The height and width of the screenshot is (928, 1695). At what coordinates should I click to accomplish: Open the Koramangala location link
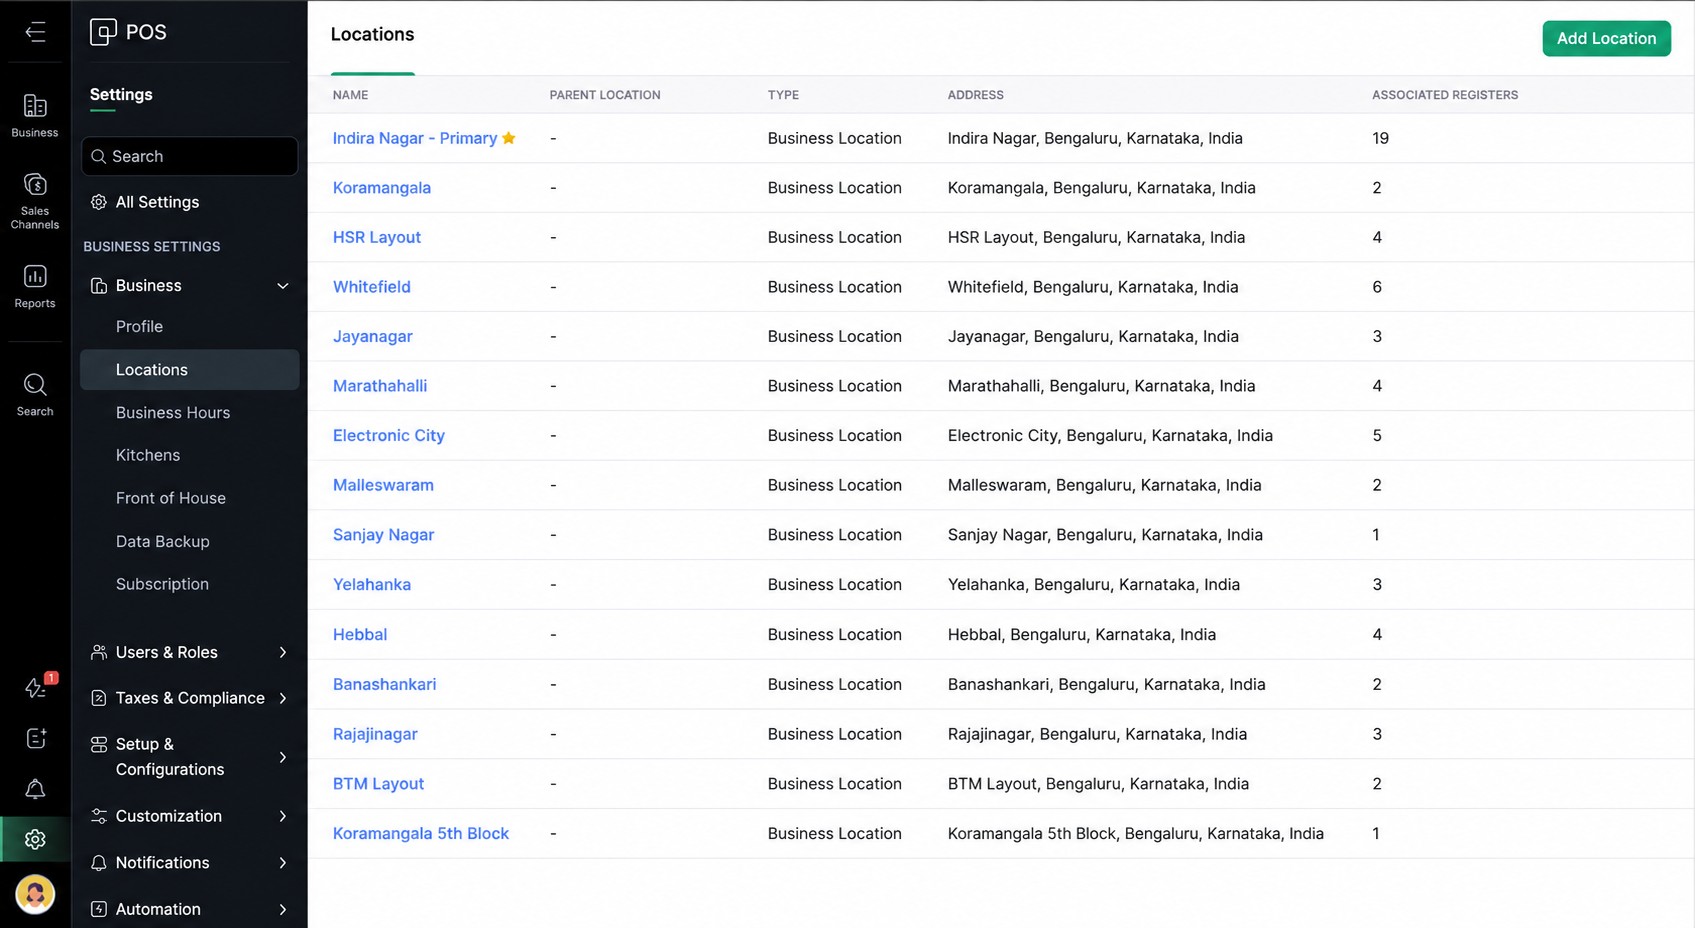point(381,188)
